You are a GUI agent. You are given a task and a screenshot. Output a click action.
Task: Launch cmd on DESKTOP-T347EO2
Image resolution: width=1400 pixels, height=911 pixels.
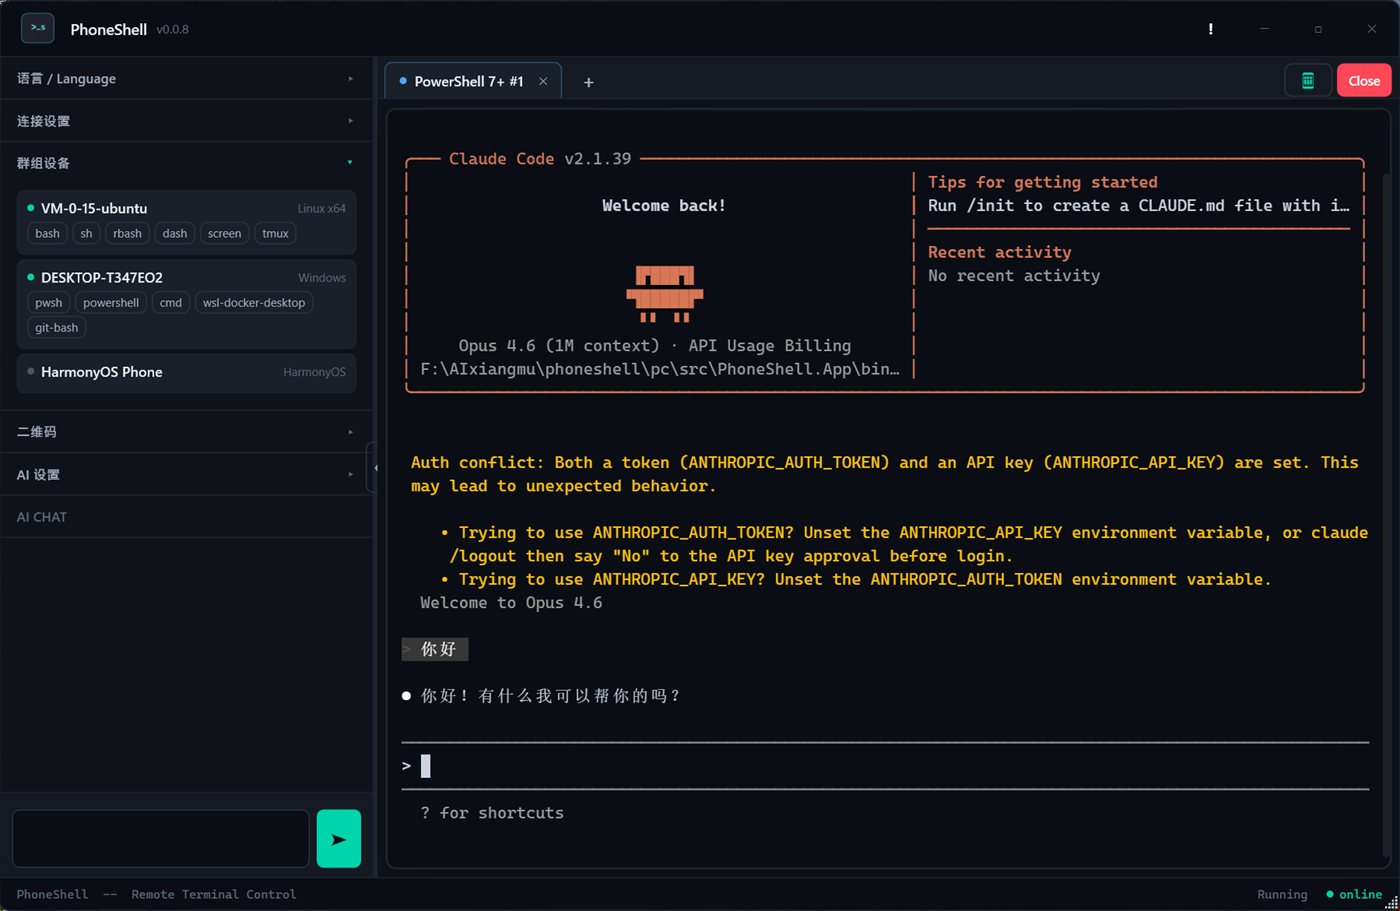pyautogui.click(x=171, y=303)
